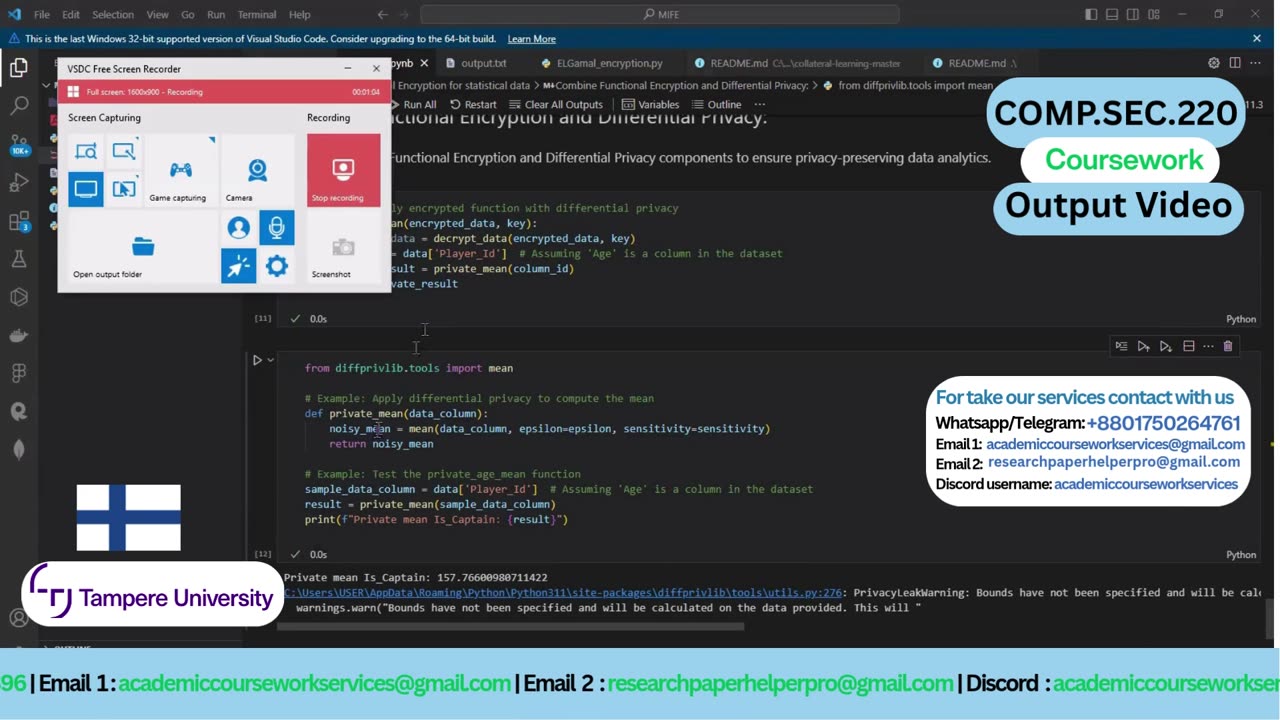The height and width of the screenshot is (720, 1280).
Task: Toggle webcam overlay person icon in VSDC
Action: click(x=238, y=228)
